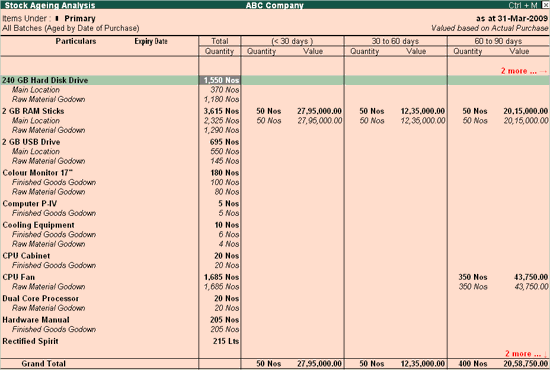Click the 1,550 Nos highlighted total quantity
550x370 pixels.
pos(220,80)
